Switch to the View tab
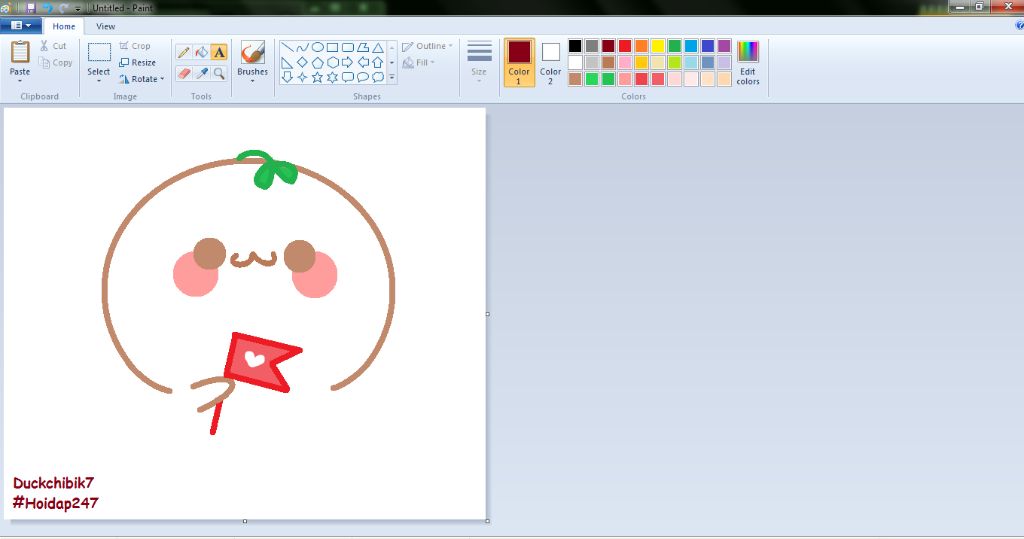Image resolution: width=1024 pixels, height=539 pixels. pos(105,26)
